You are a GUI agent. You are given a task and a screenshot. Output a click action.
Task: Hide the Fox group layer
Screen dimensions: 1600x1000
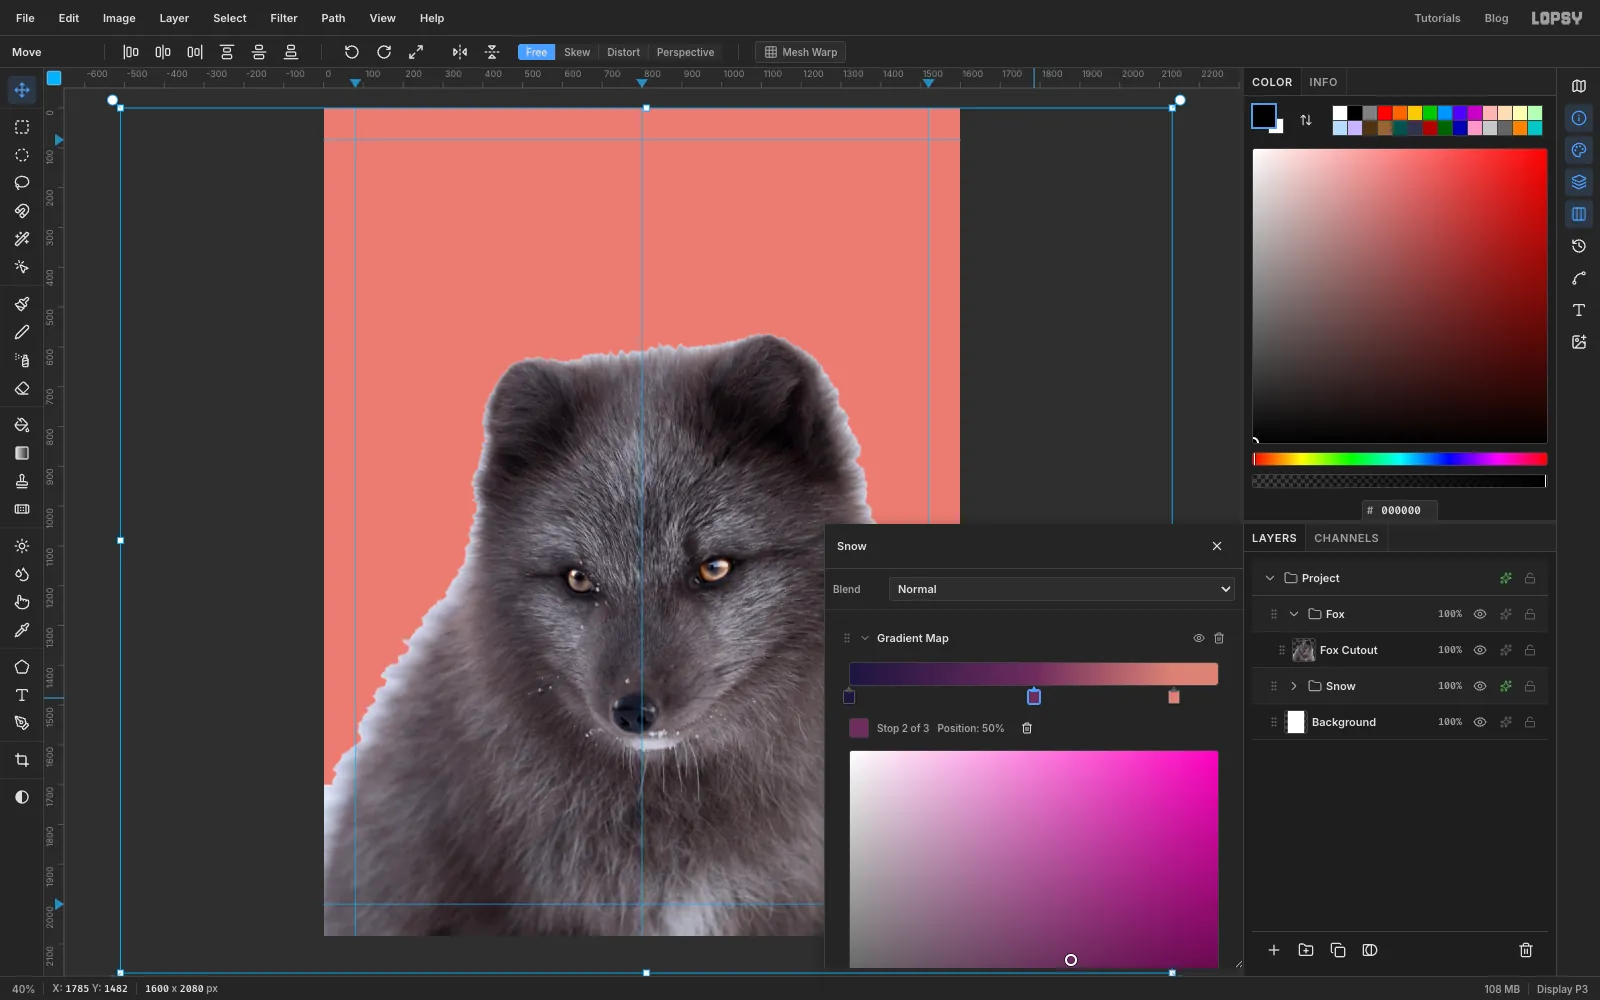pos(1480,614)
